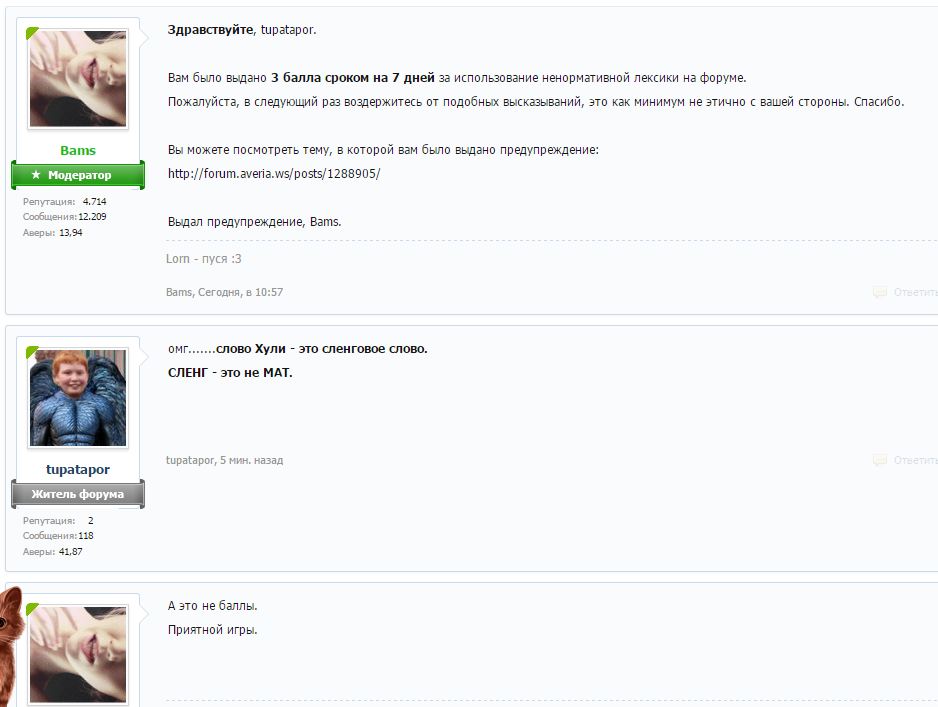Open tupatapor's avatar picture
Viewport: 938px width, 707px height.
(x=78, y=398)
